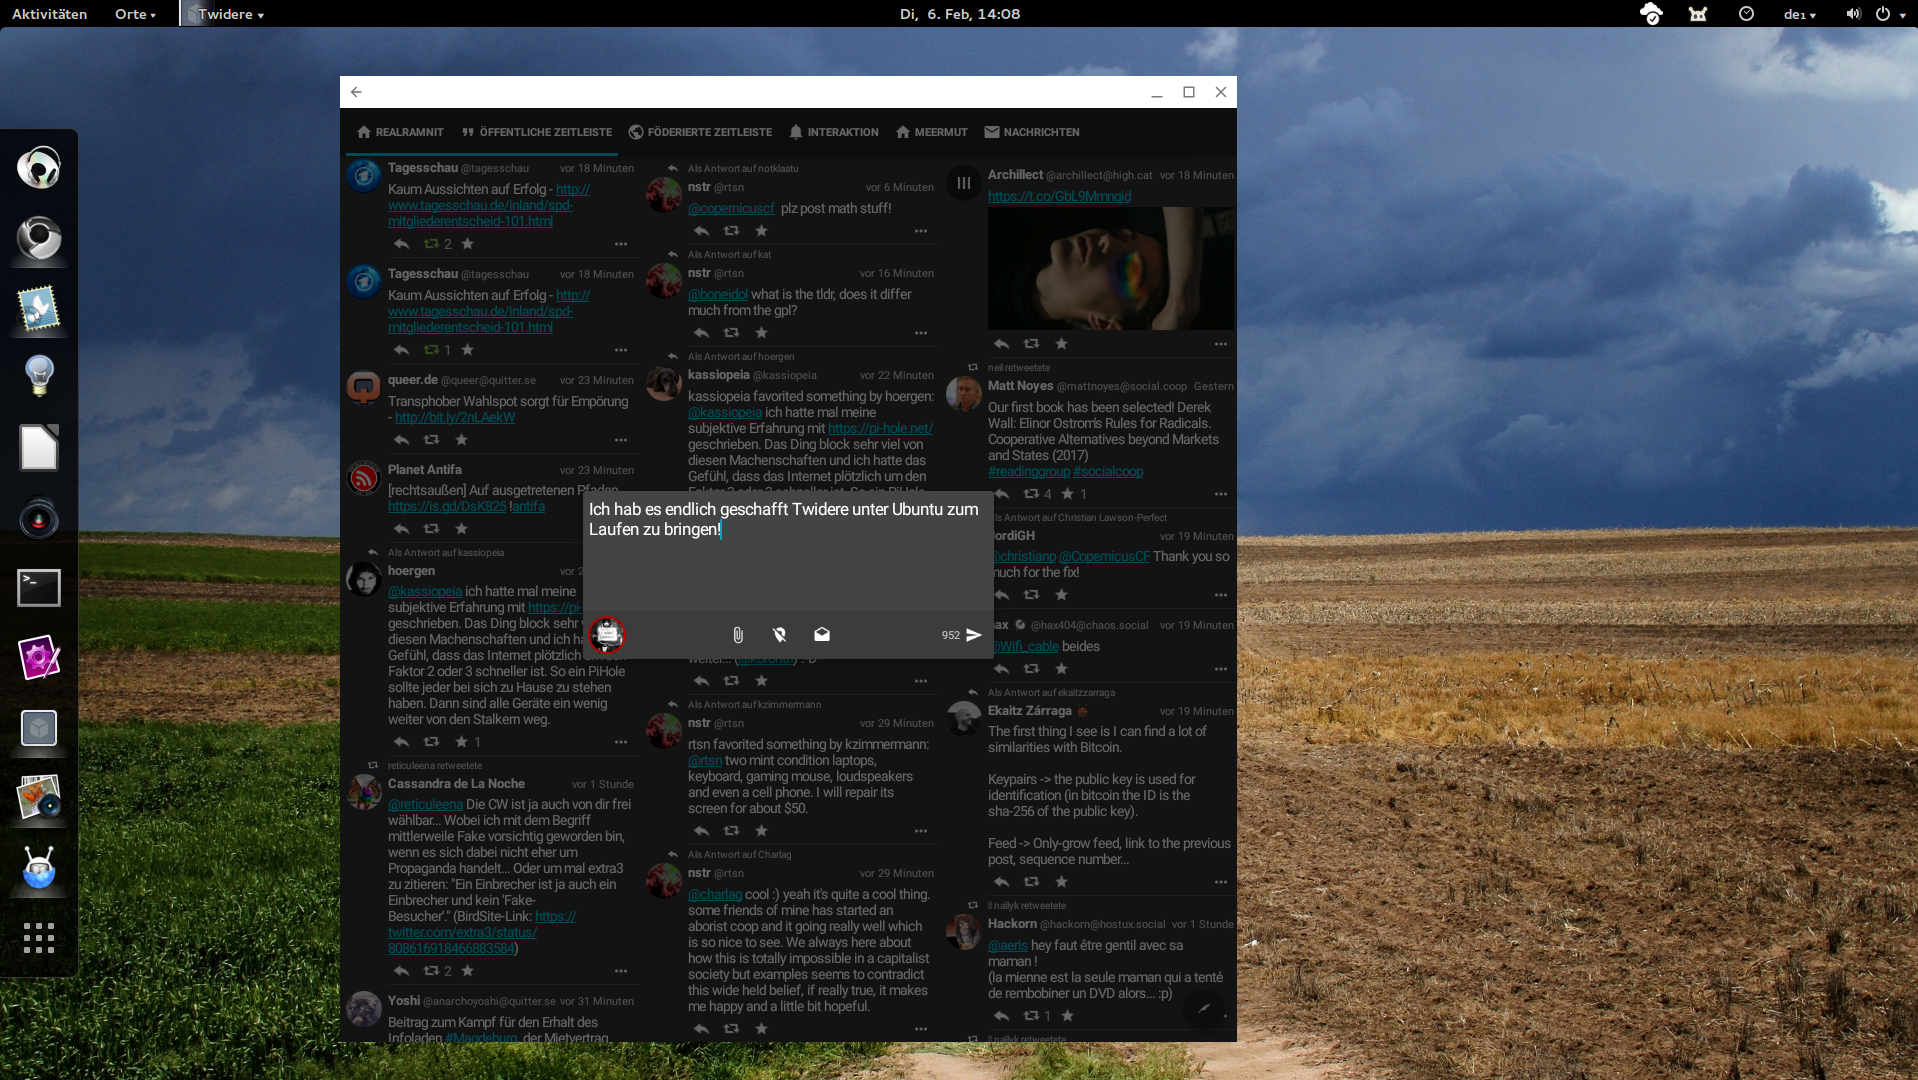The height and width of the screenshot is (1080, 1918).
Task: Go back using the window back arrow
Action: pos(356,92)
